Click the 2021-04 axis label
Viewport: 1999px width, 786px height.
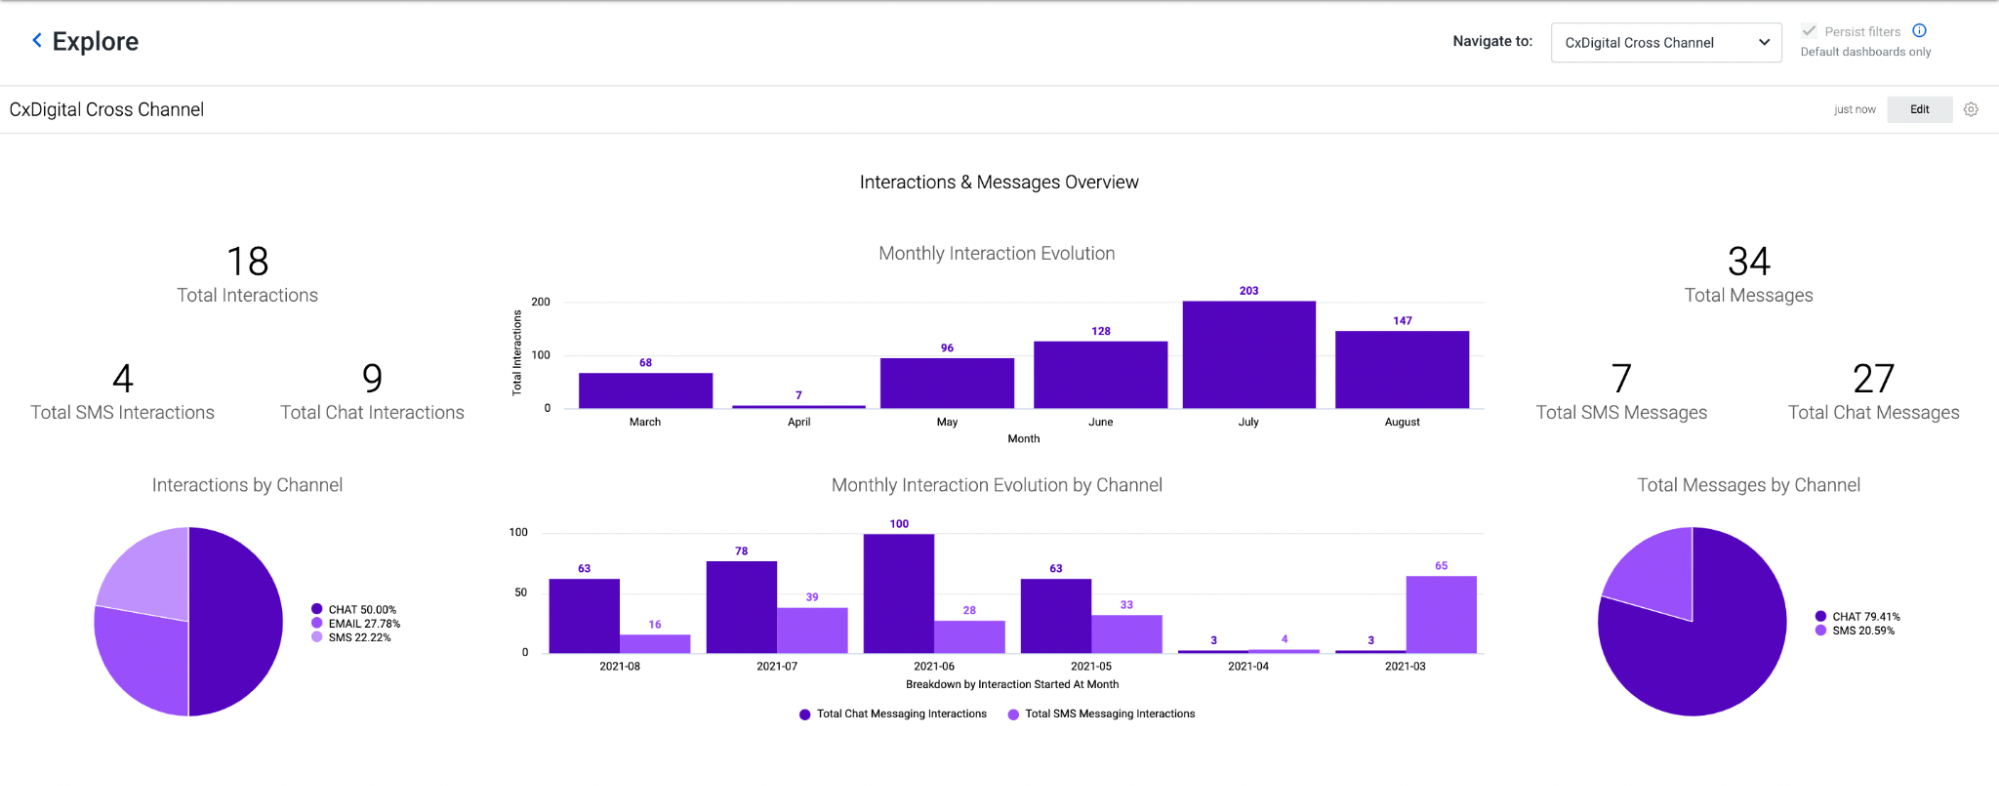click(x=1248, y=666)
